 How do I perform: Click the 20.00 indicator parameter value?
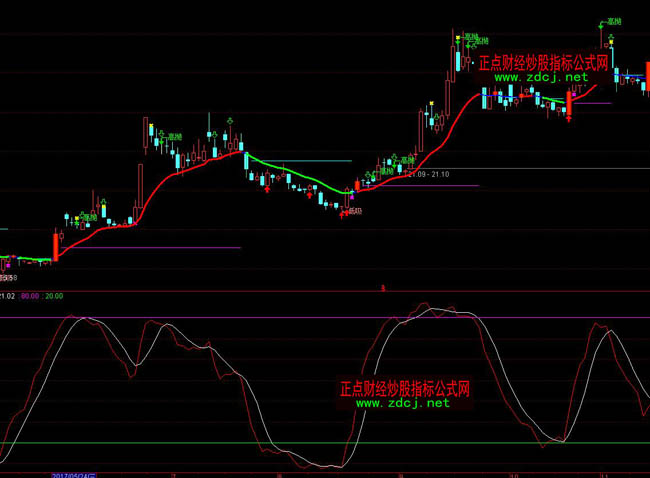click(53, 296)
